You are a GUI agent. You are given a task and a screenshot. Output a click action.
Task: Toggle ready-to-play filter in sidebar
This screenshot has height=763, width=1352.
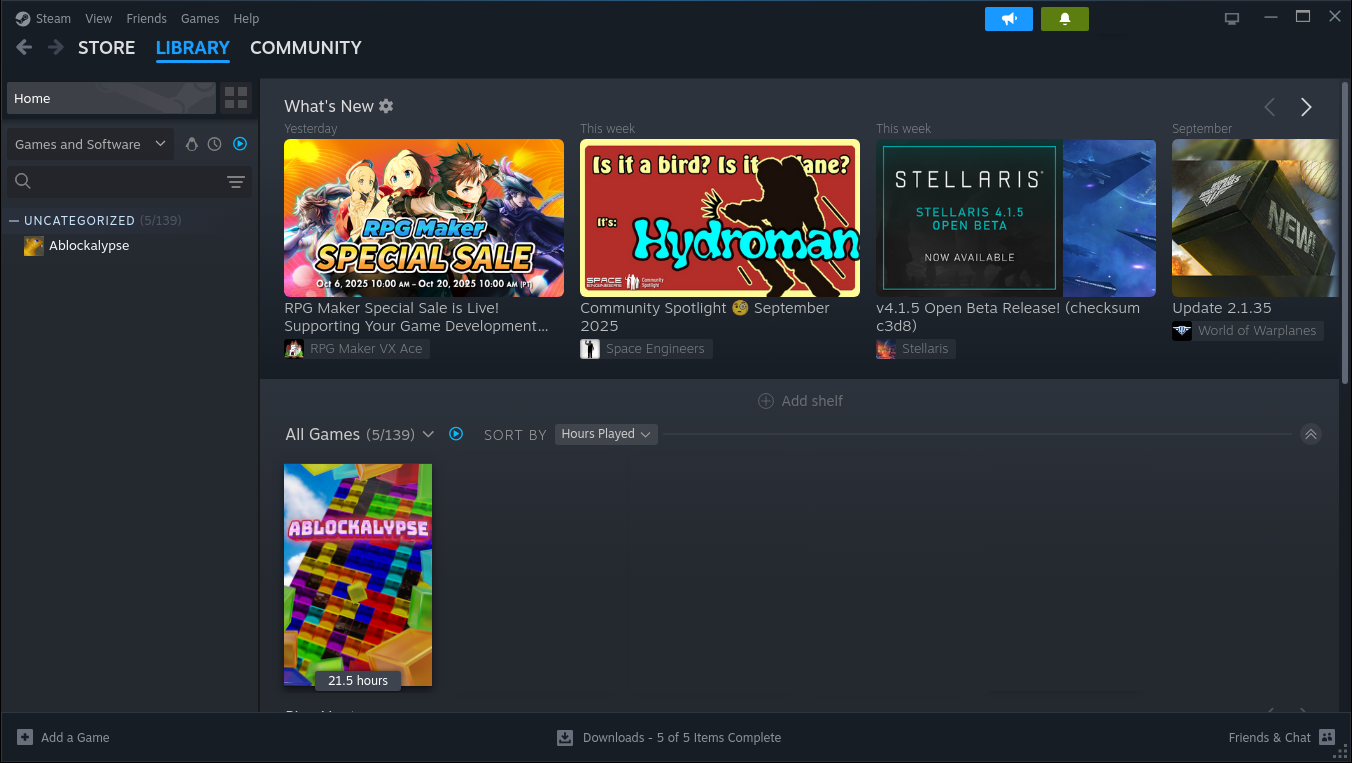click(x=240, y=144)
